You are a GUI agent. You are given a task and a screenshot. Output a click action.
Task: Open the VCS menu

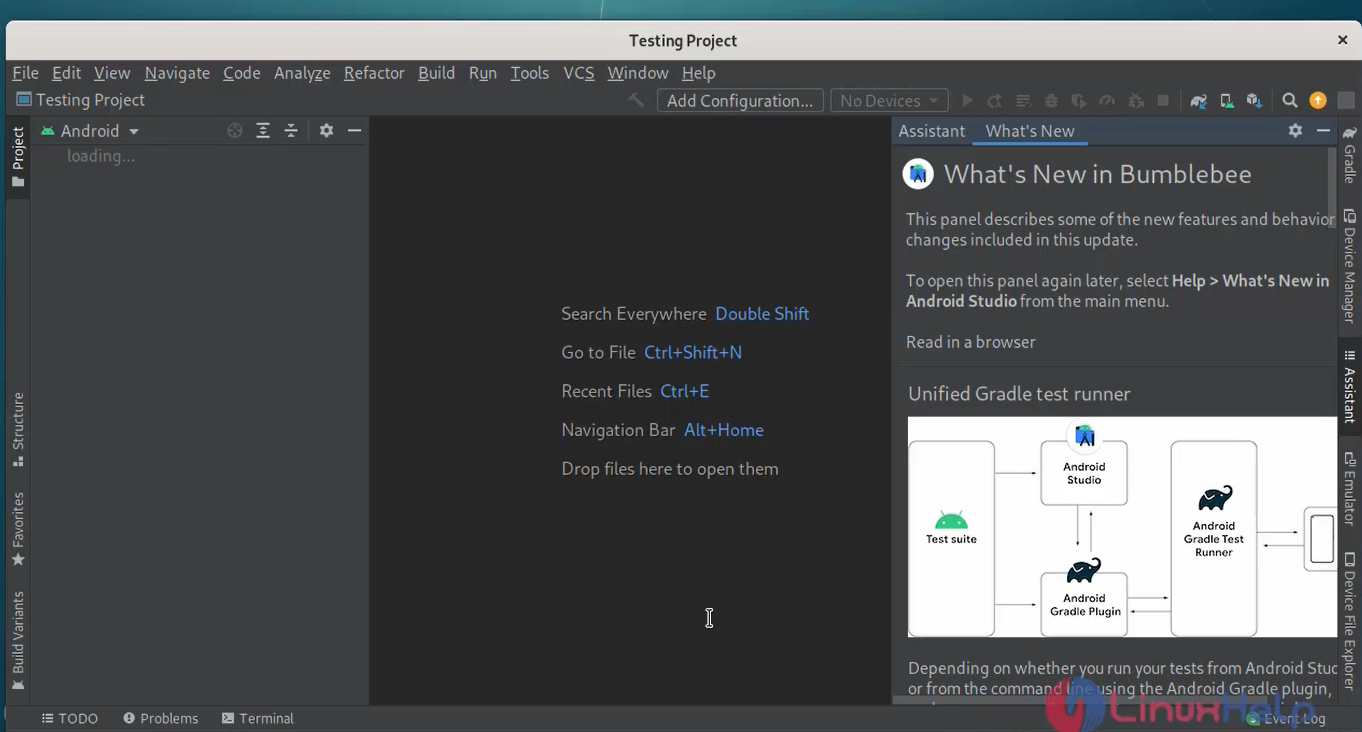click(578, 73)
